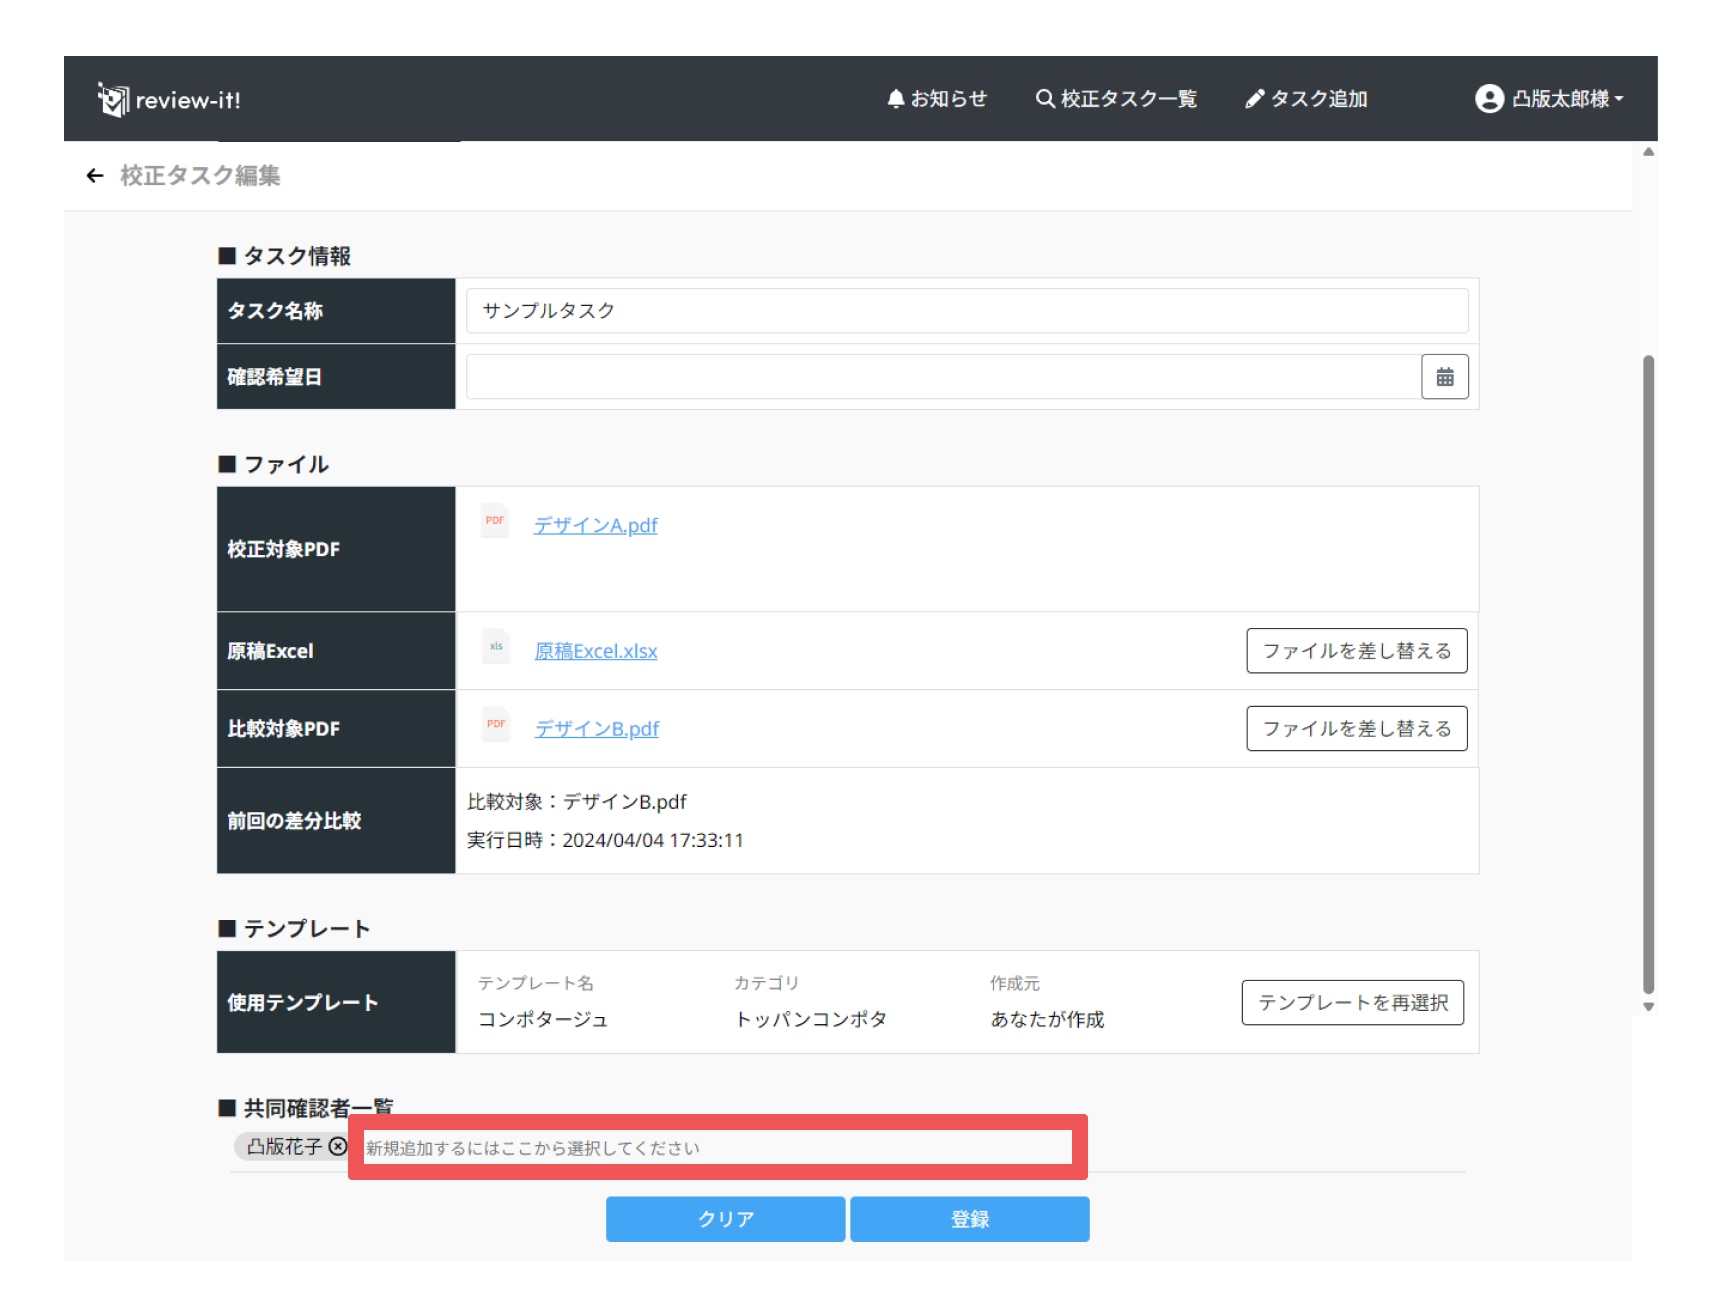Replace the 比較対象PDF file
Screen dimensions: 1720x1314
1356,729
